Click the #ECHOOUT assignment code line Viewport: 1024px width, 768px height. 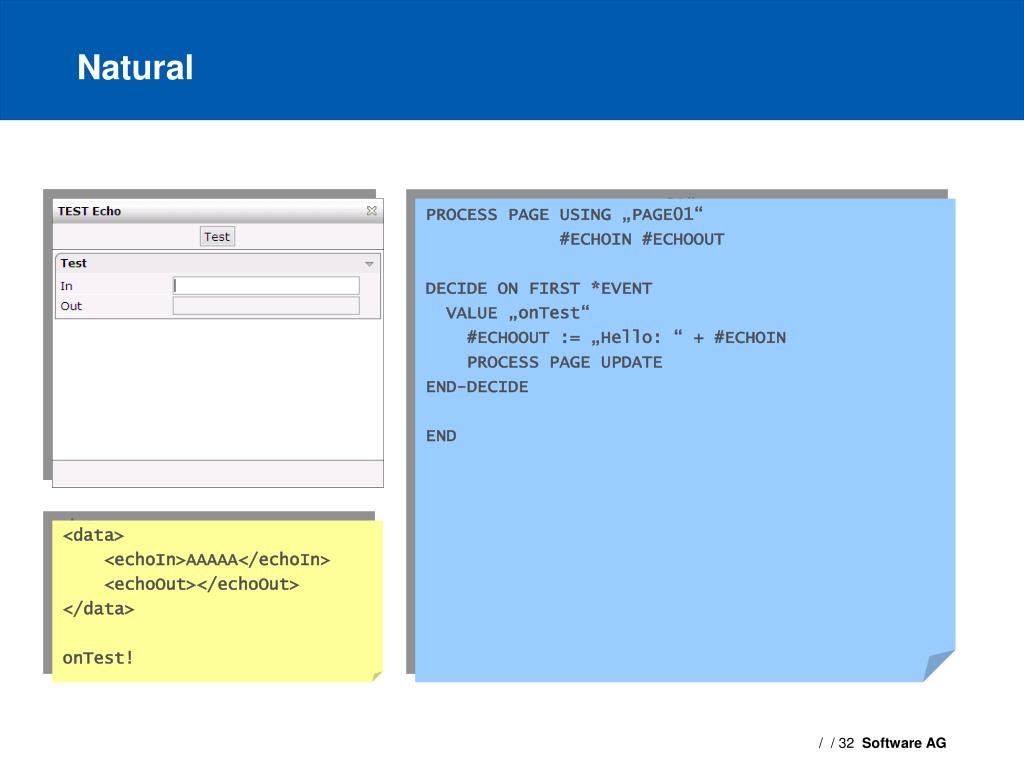pyautogui.click(x=626, y=337)
